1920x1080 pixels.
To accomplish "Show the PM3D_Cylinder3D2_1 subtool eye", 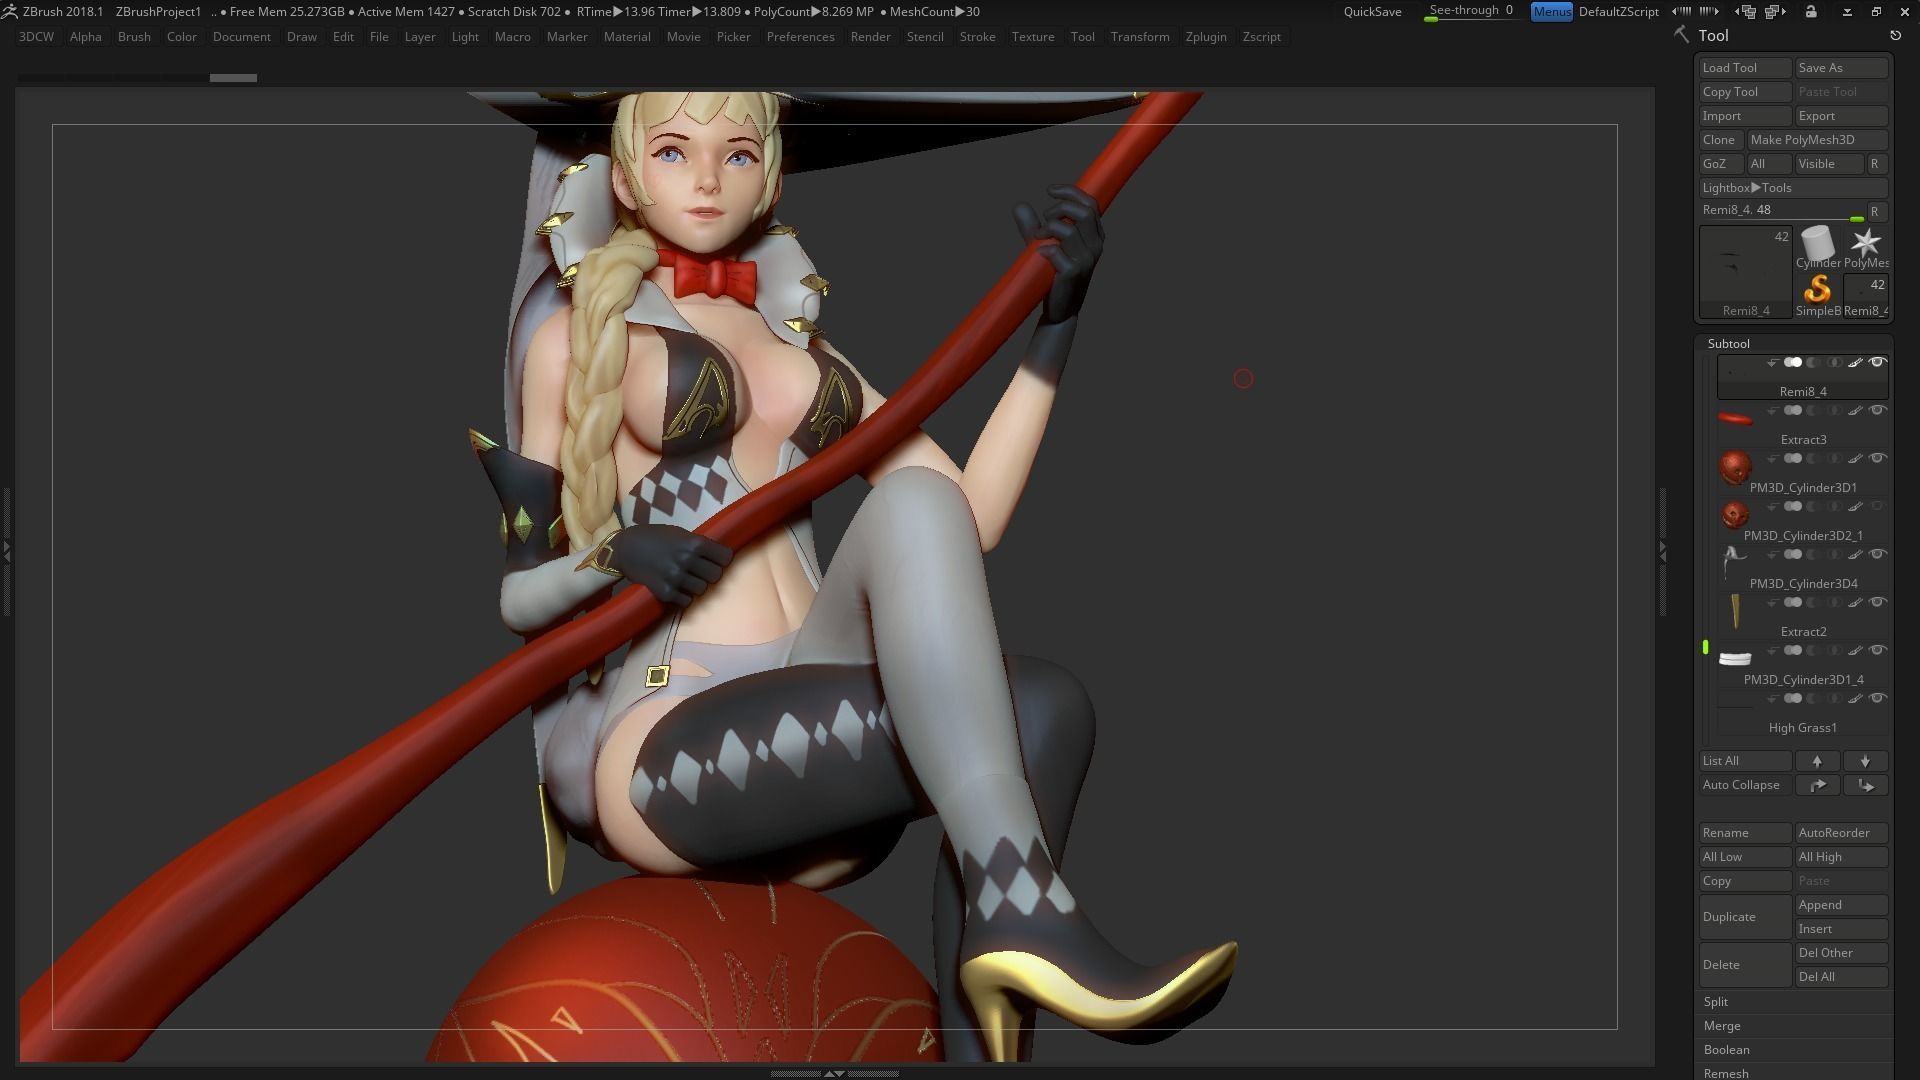I will [1878, 507].
